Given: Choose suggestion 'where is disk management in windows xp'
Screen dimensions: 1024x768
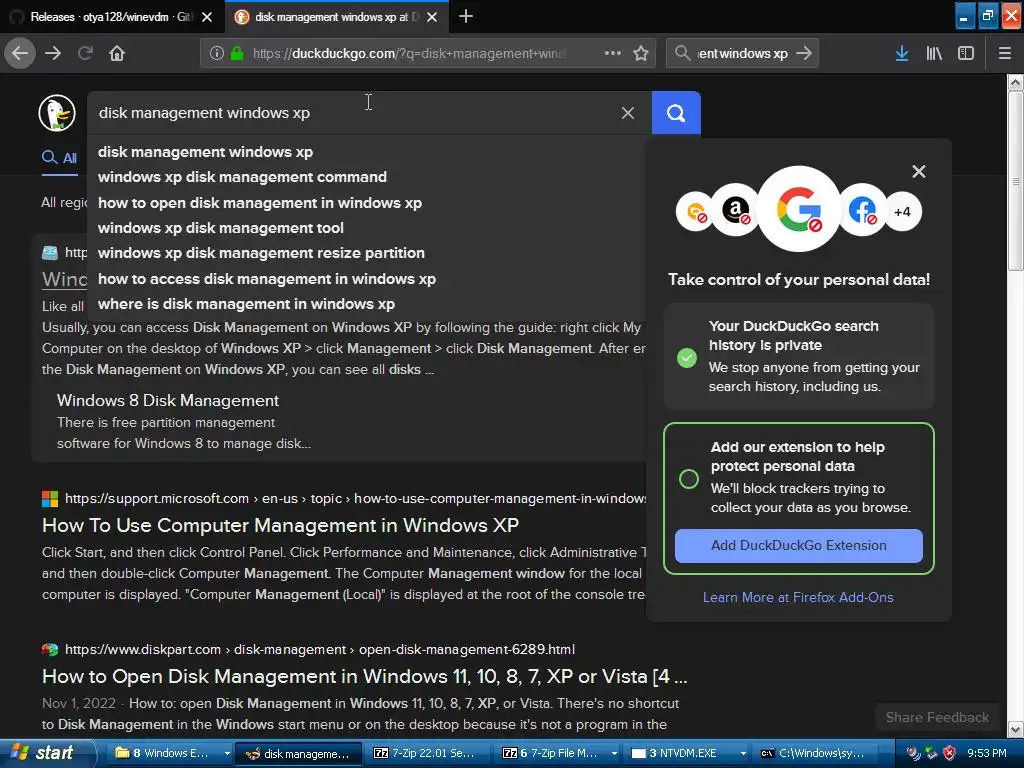Looking at the screenshot, I should click(246, 304).
